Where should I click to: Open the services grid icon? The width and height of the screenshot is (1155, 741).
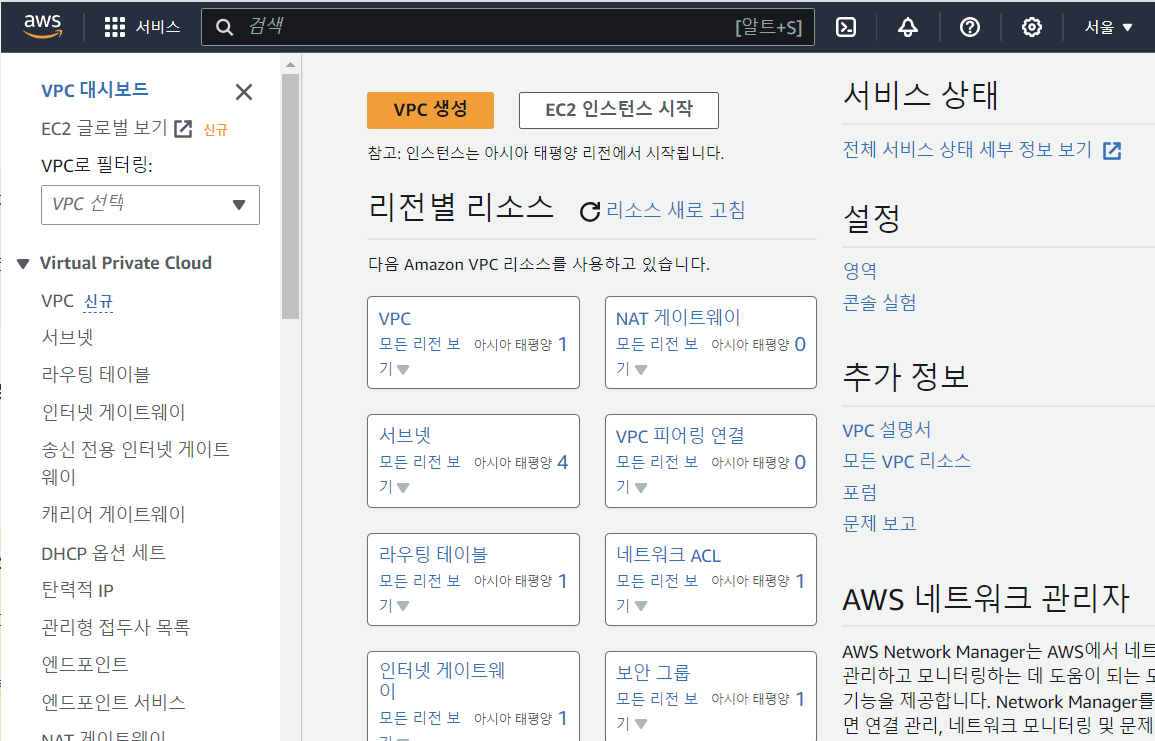[115, 27]
